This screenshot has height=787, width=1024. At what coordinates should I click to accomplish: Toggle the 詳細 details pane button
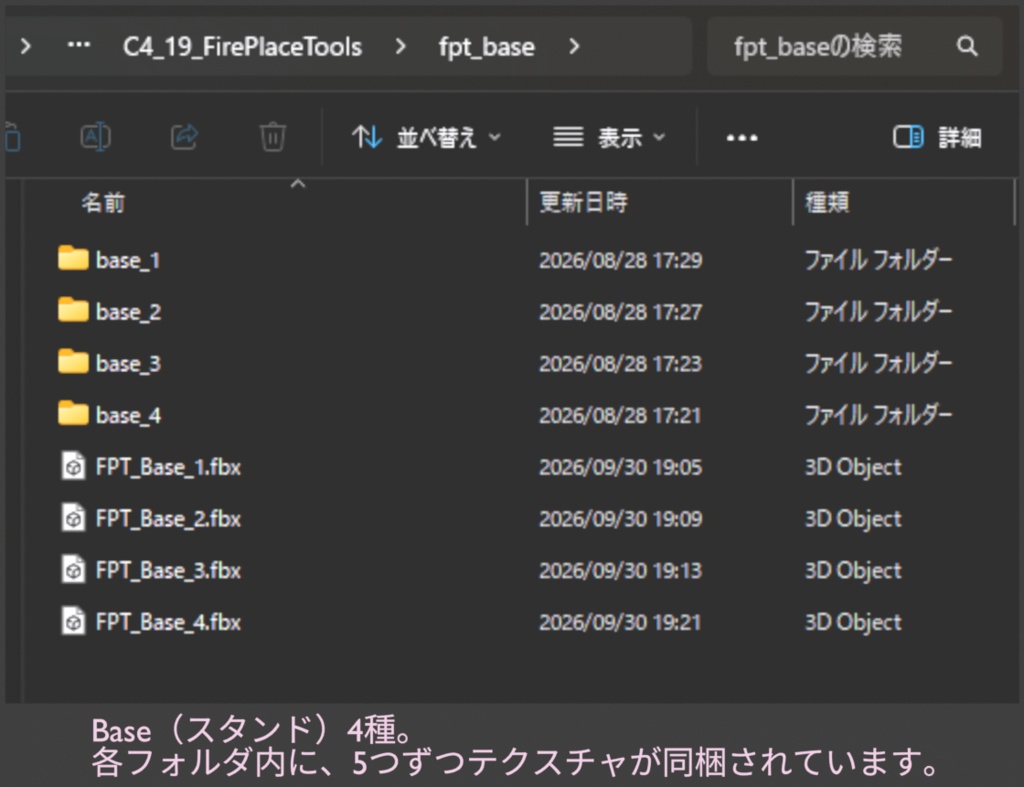coord(937,137)
